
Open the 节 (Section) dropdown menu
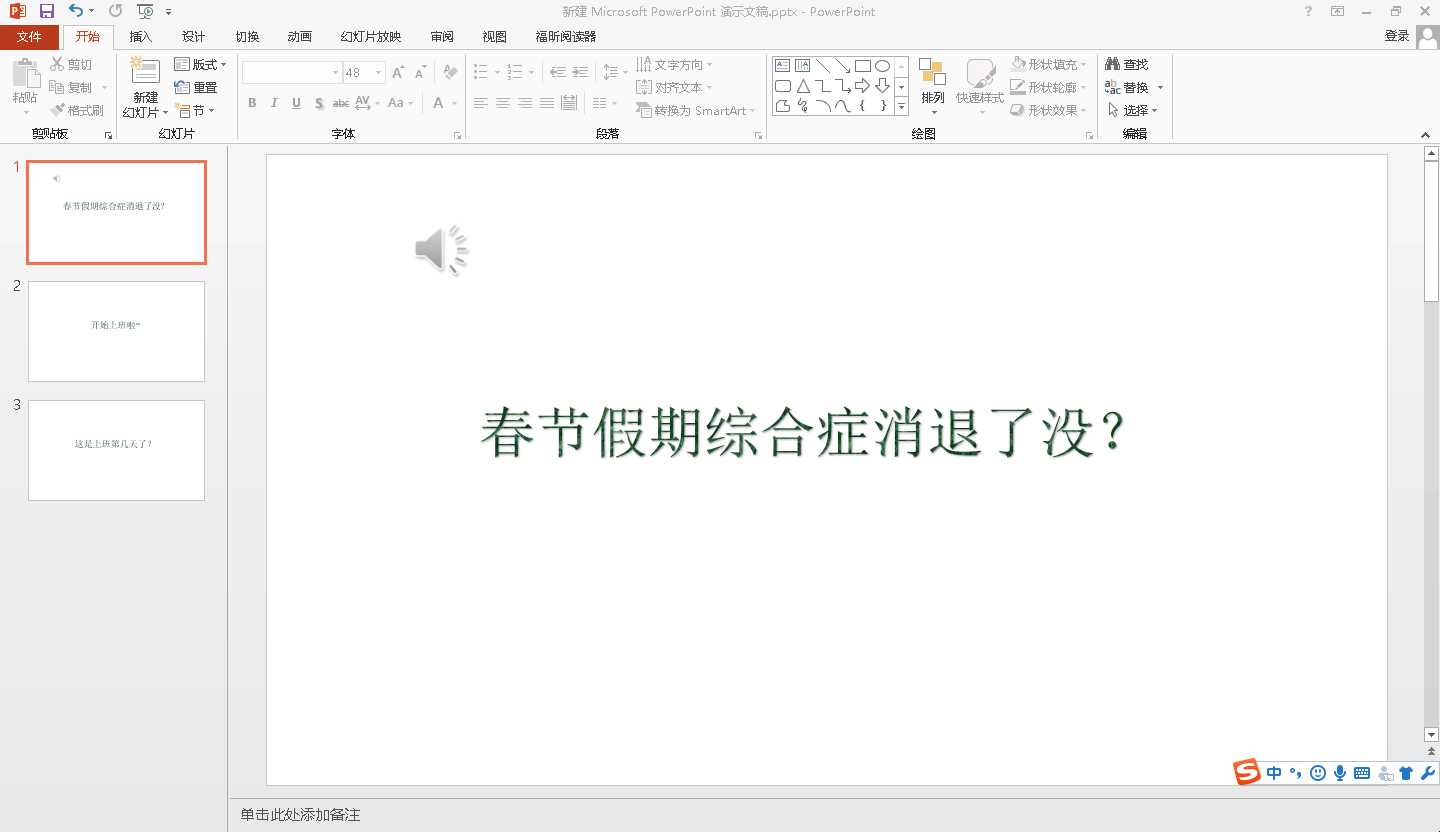[197, 110]
